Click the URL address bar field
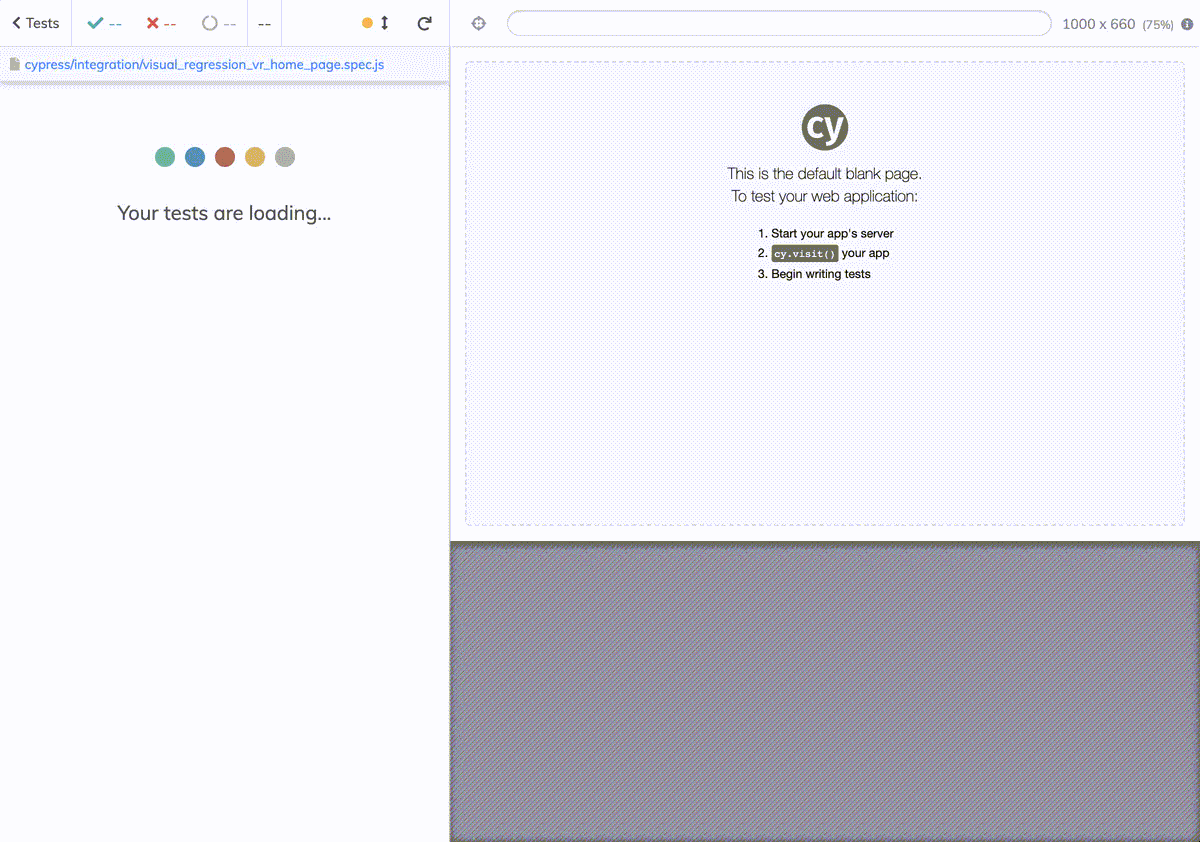 (779, 23)
